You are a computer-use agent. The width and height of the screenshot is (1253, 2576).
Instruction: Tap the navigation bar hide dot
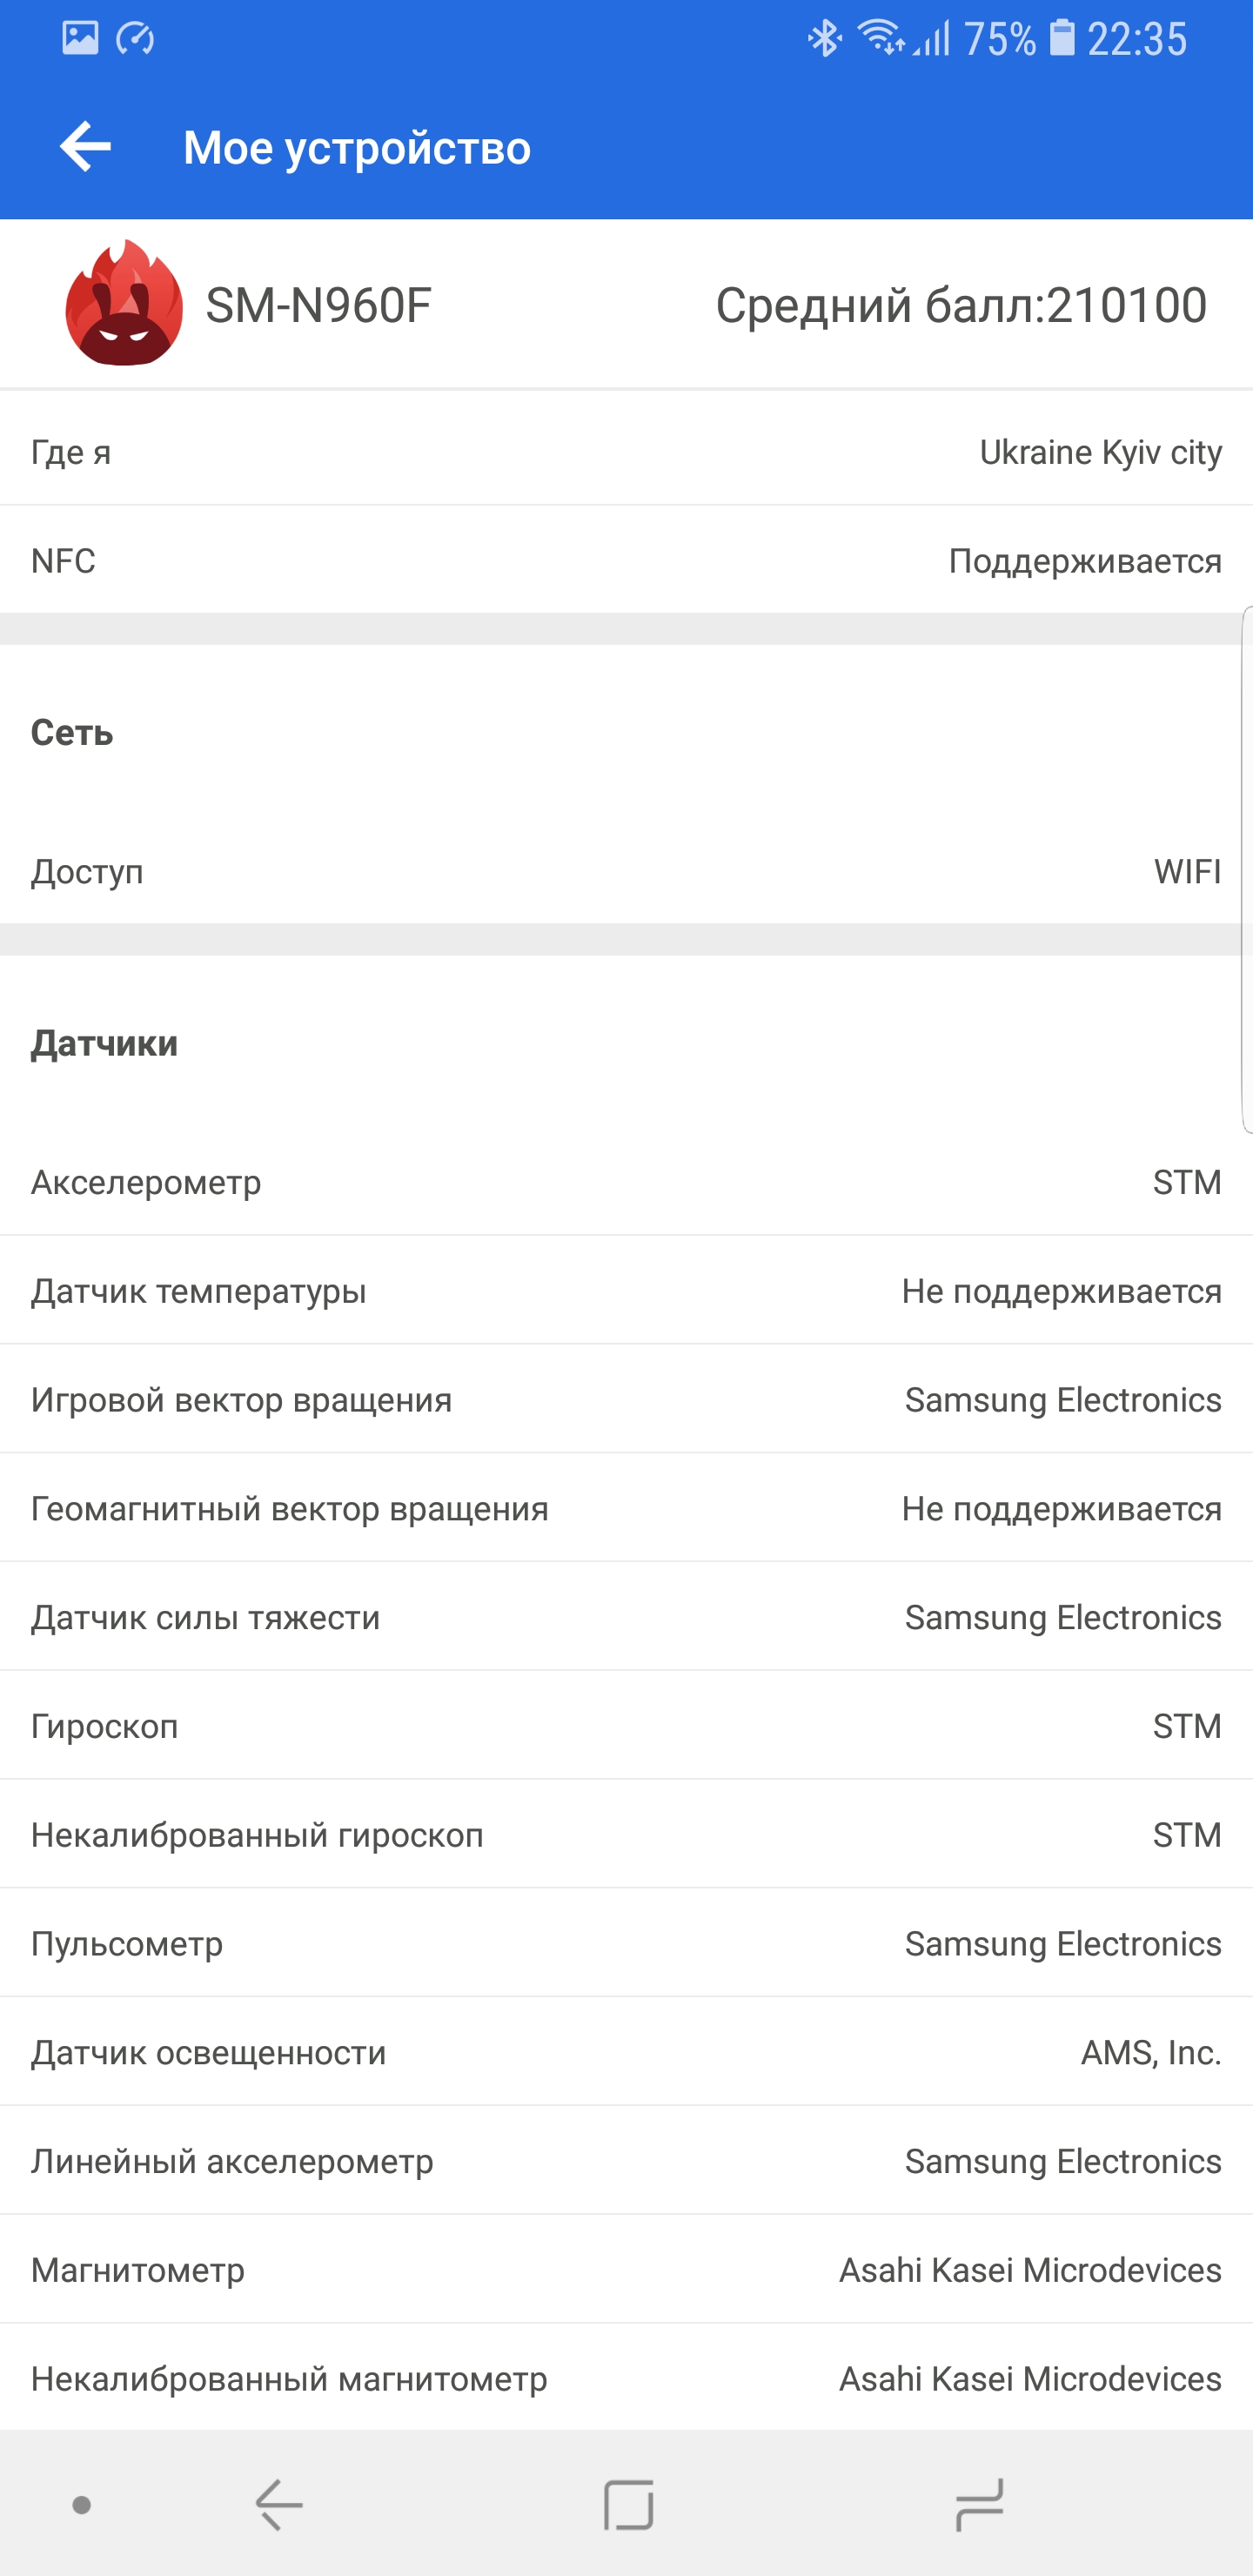pyautogui.click(x=82, y=2505)
